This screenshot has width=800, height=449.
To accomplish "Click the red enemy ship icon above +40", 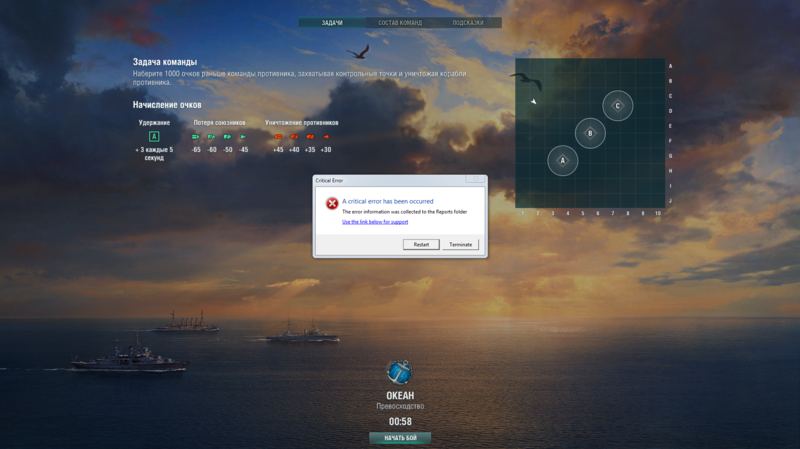I will 294,137.
